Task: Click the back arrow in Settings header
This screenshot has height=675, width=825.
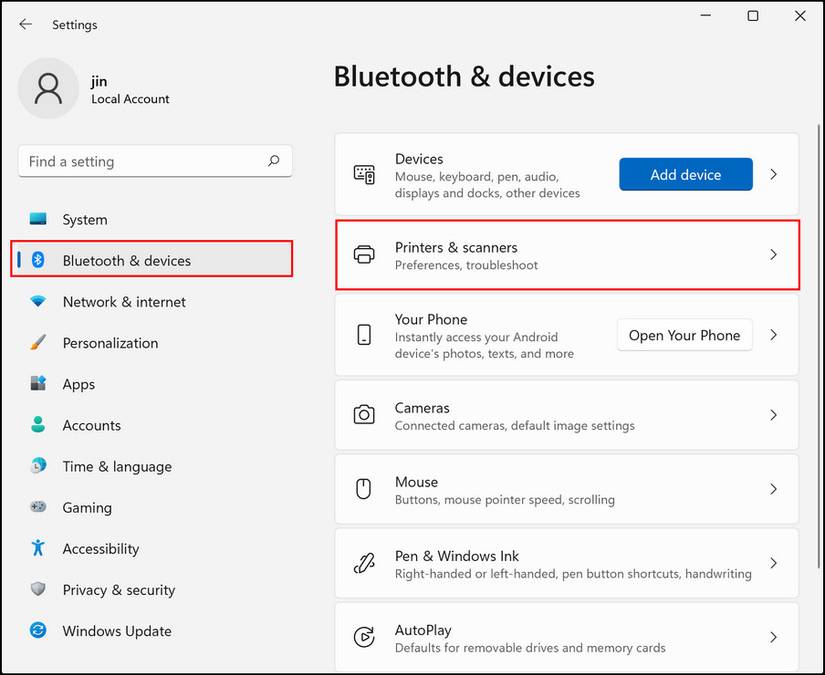Action: coord(25,24)
